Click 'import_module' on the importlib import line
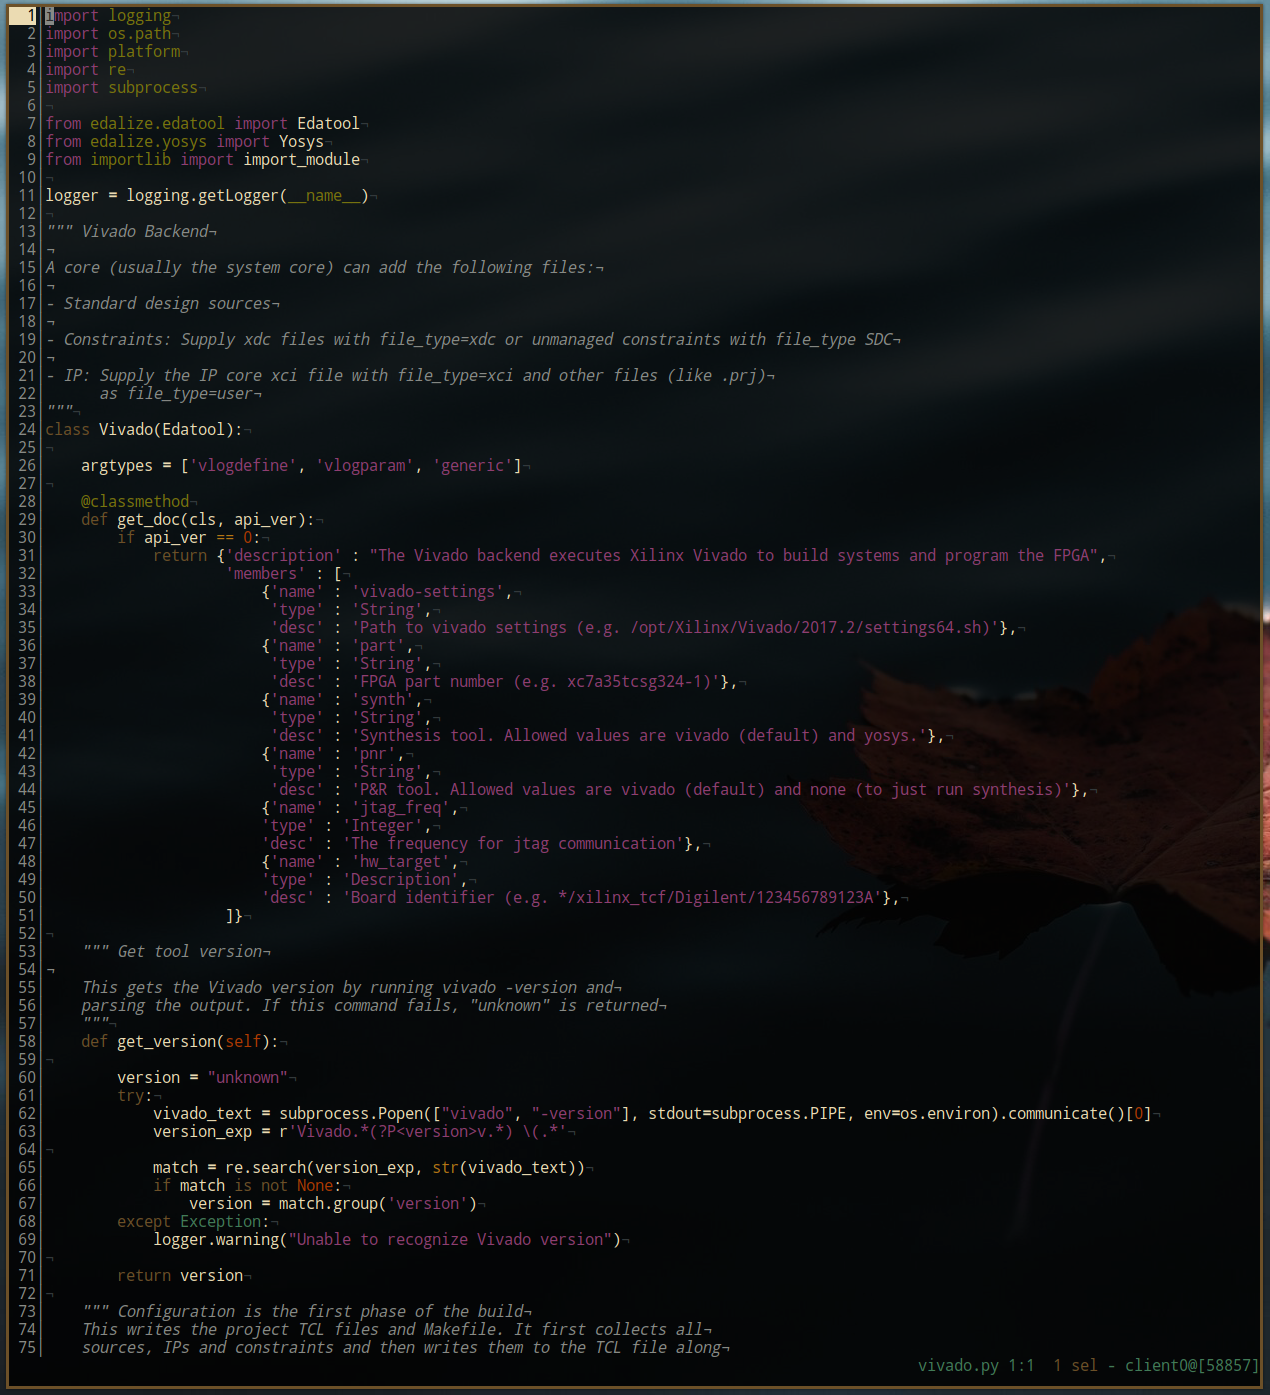 302,159
